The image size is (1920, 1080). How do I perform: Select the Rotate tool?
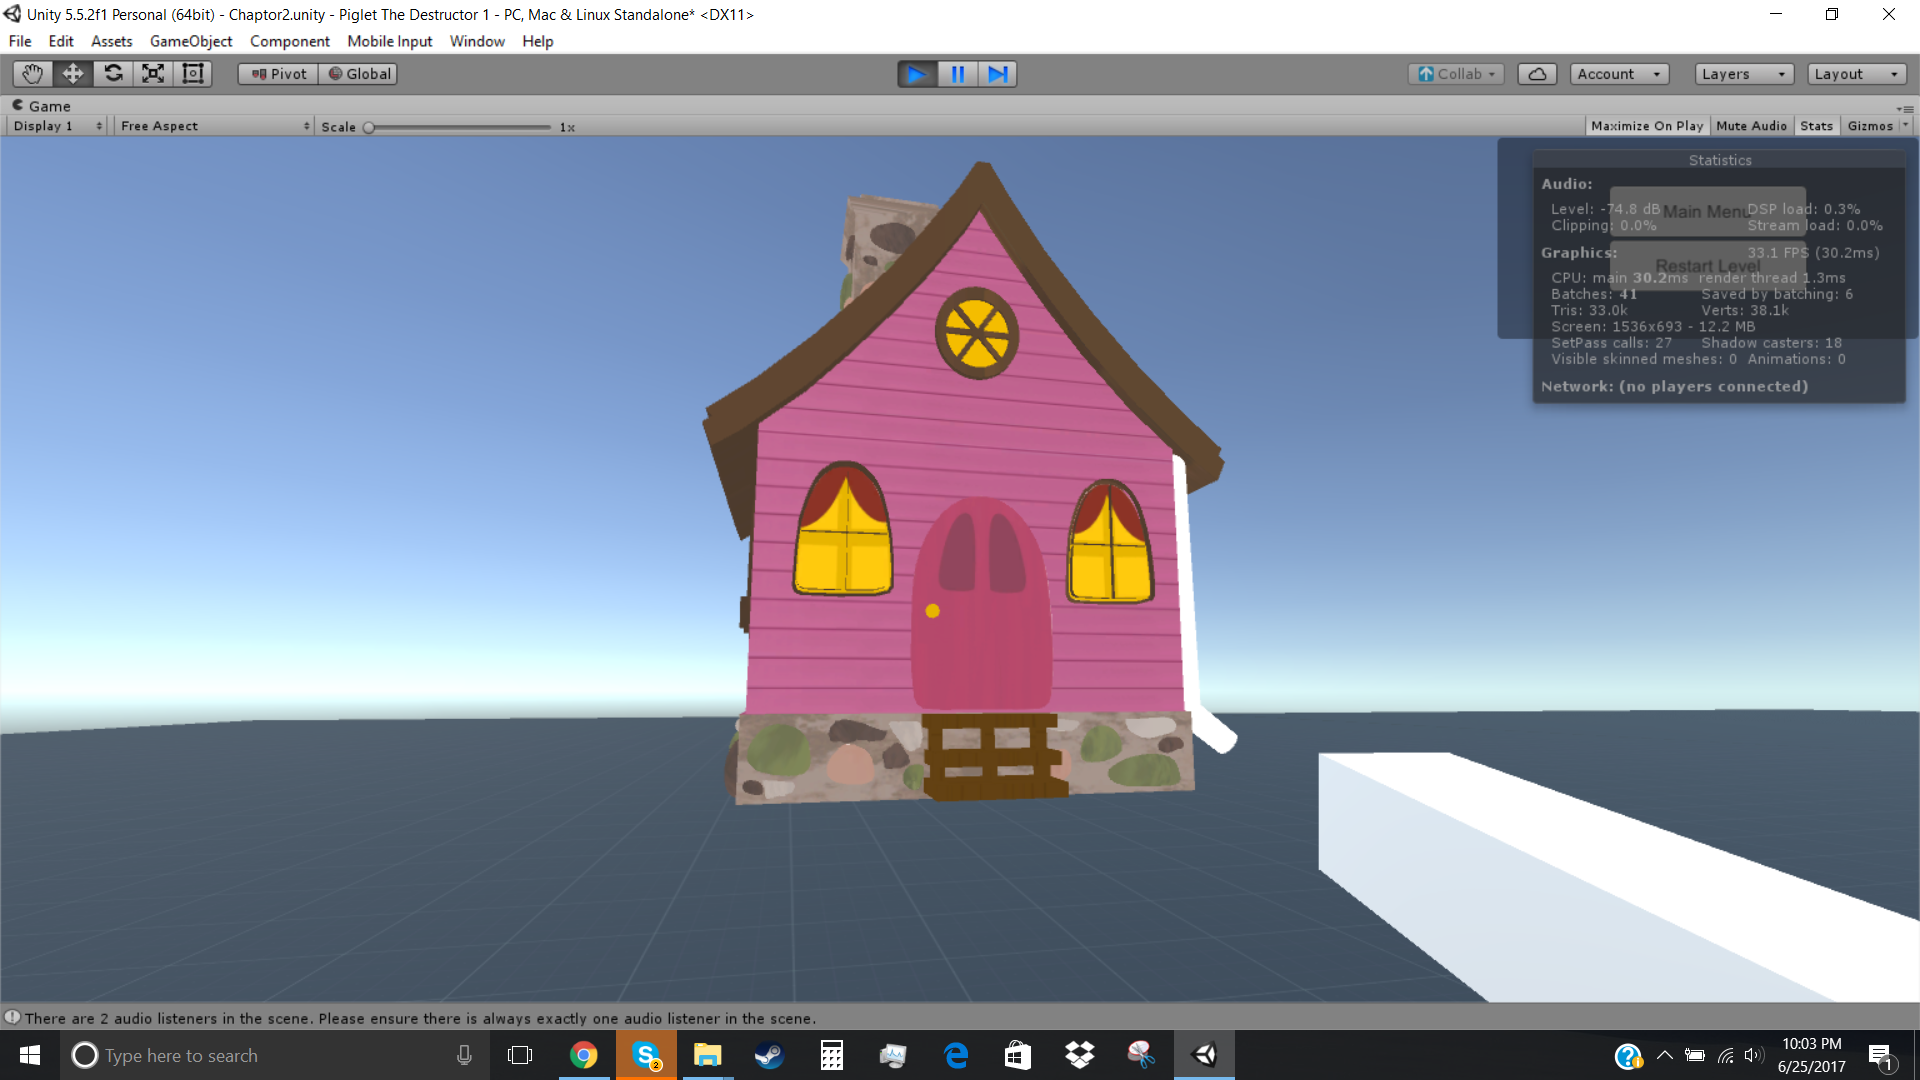113,74
